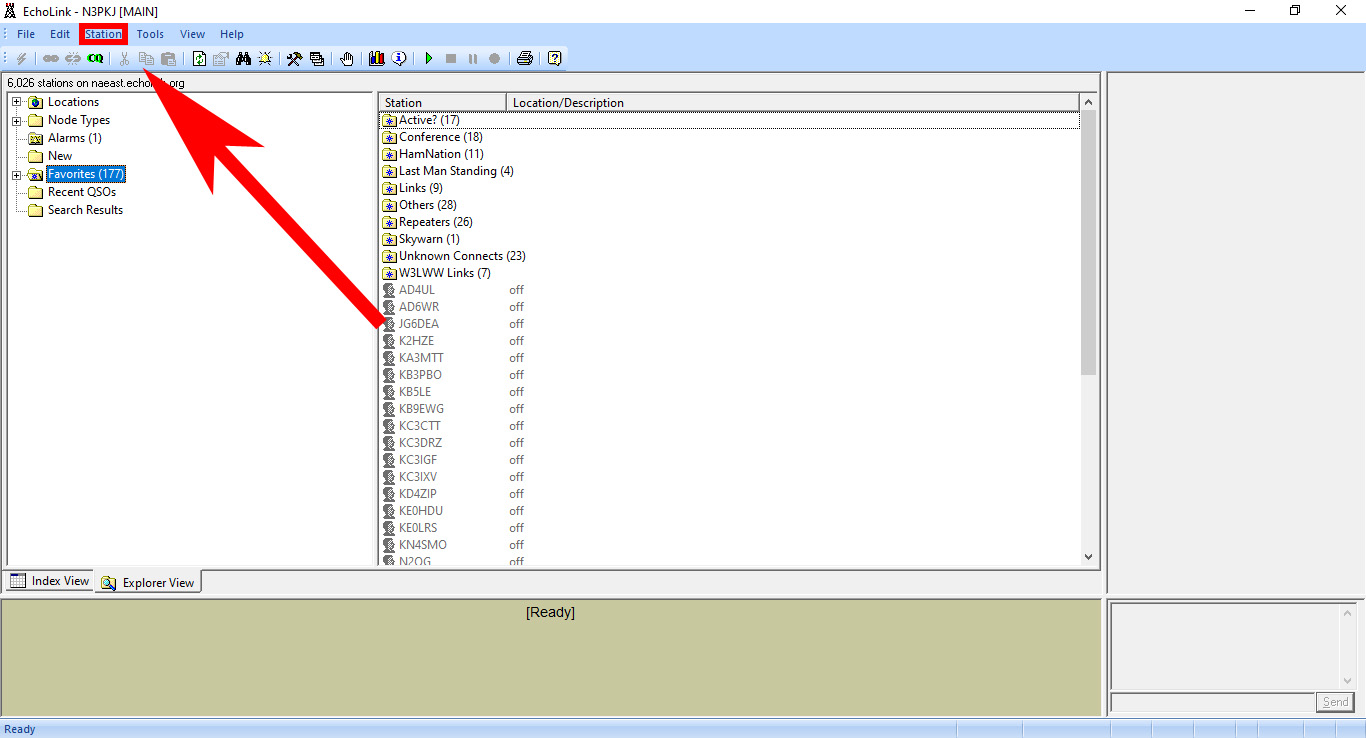Click the Help question mark icon
Image resolution: width=1366 pixels, height=738 pixels.
[x=555, y=59]
